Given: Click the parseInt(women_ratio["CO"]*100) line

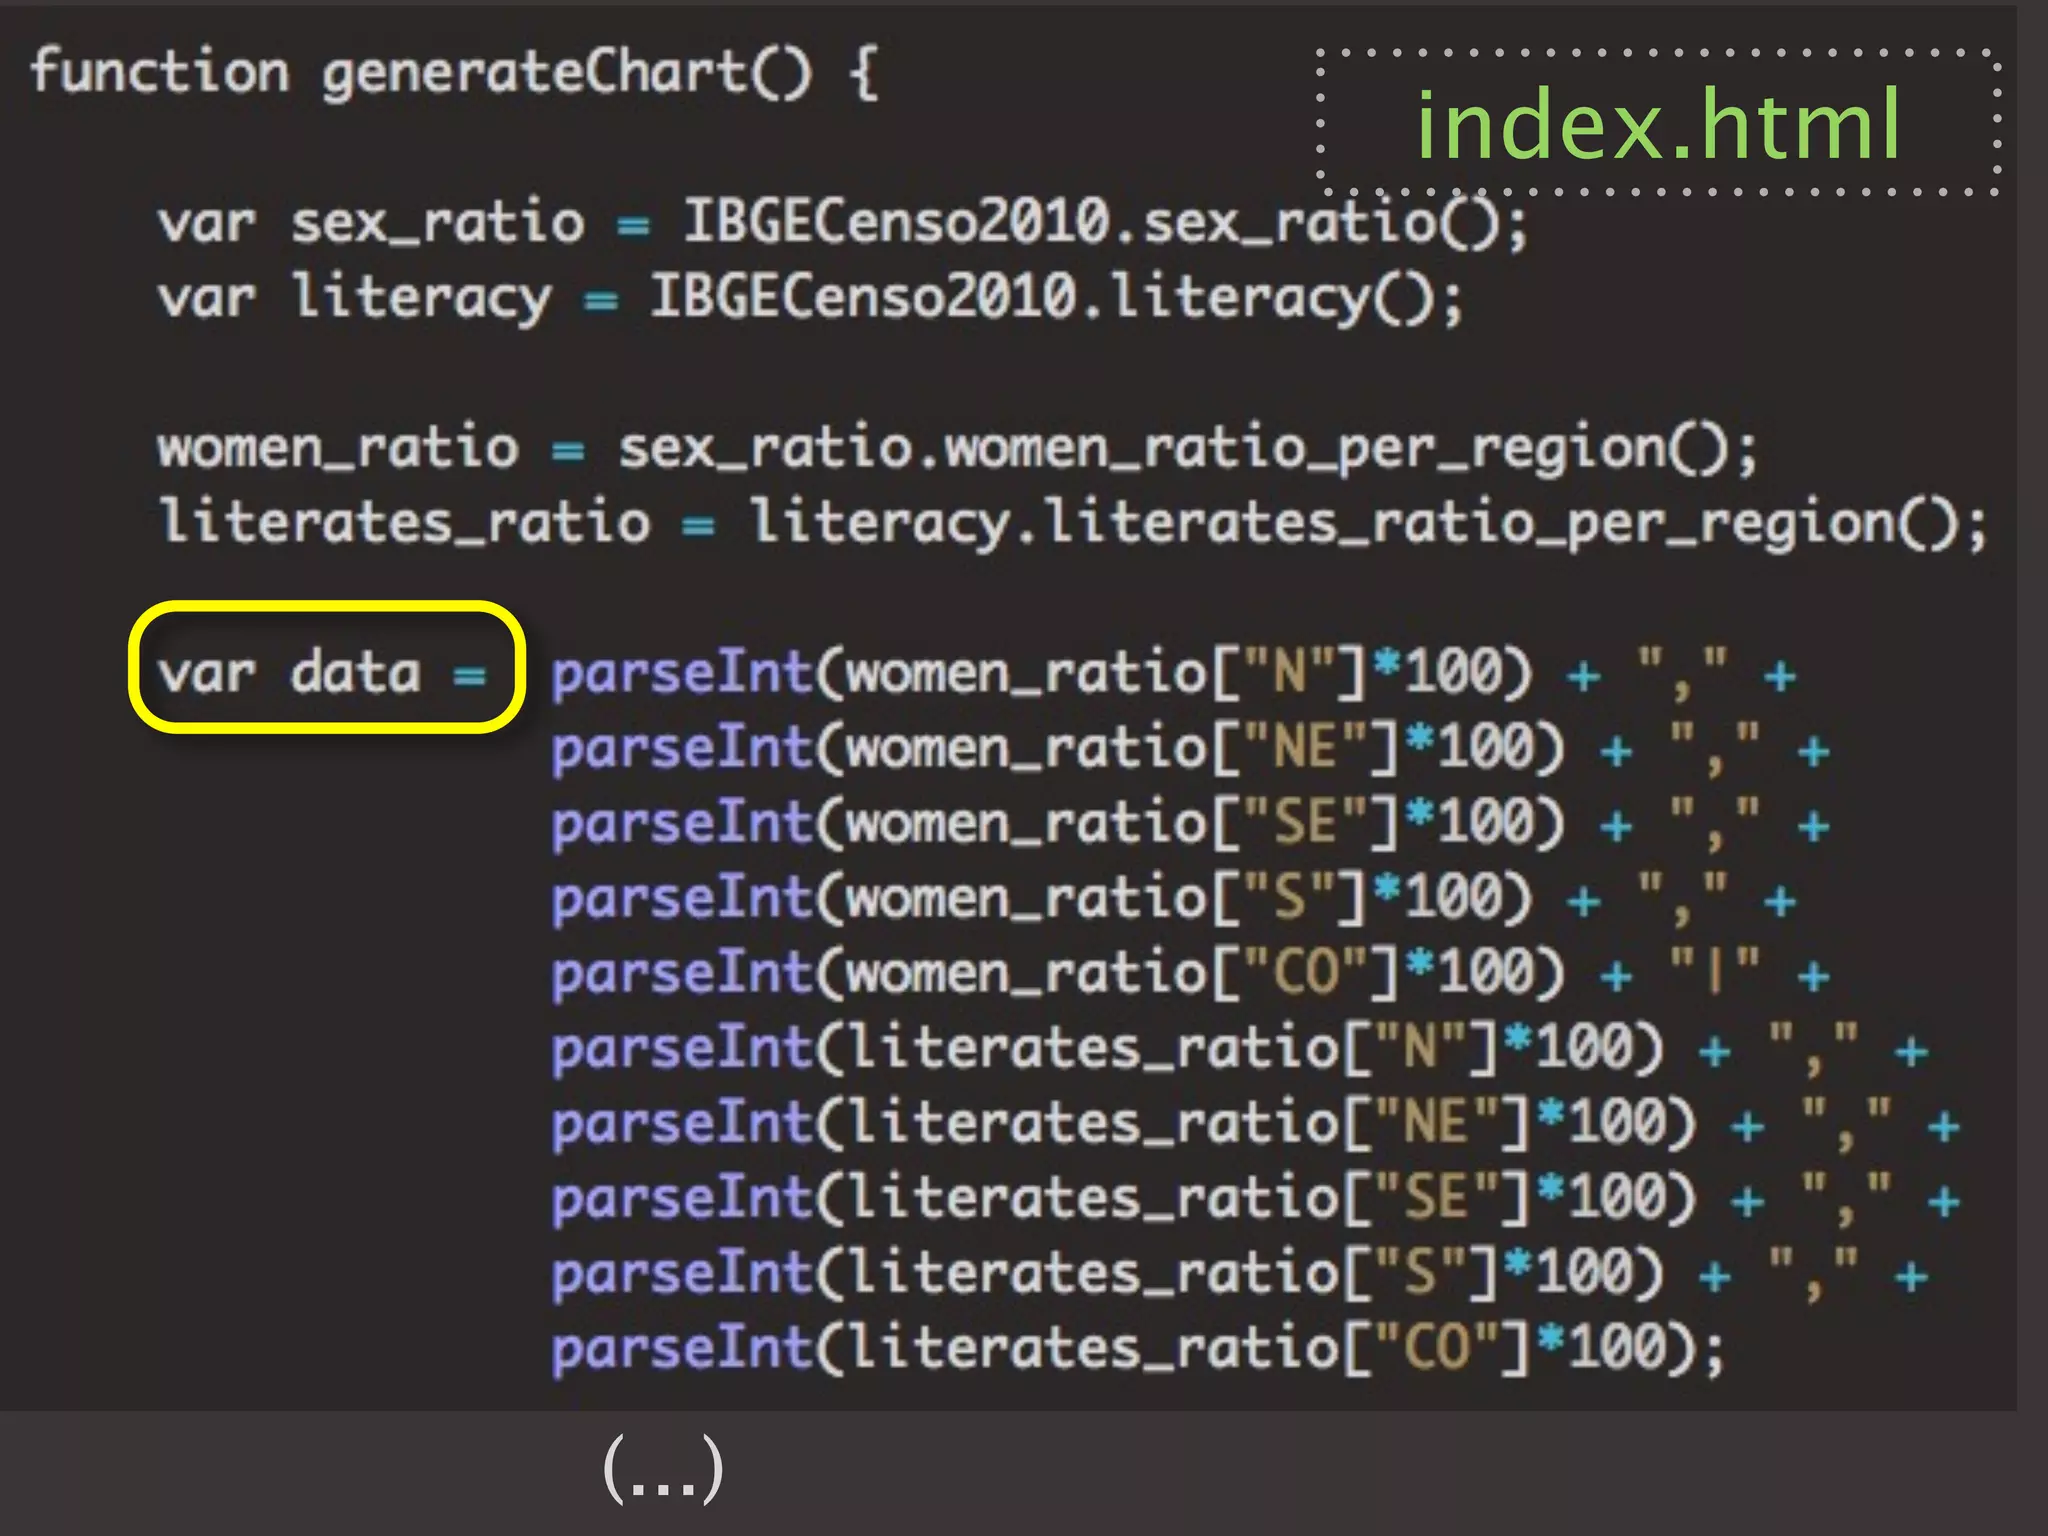Looking at the screenshot, I should [x=1190, y=973].
